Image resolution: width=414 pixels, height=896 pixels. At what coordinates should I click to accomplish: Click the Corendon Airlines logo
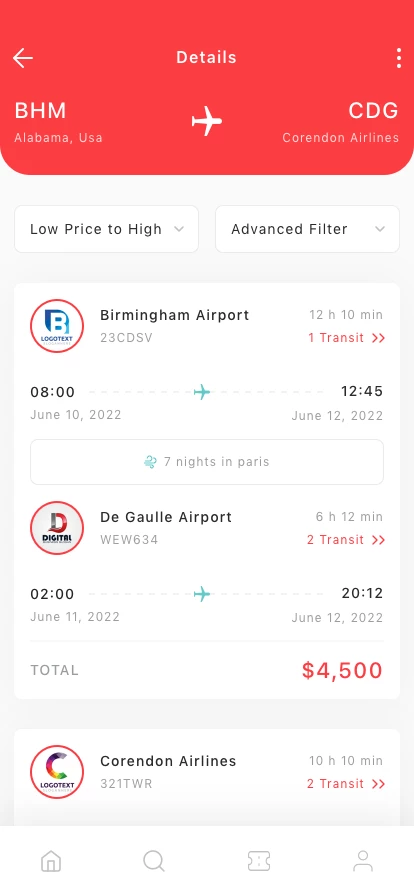pos(57,771)
